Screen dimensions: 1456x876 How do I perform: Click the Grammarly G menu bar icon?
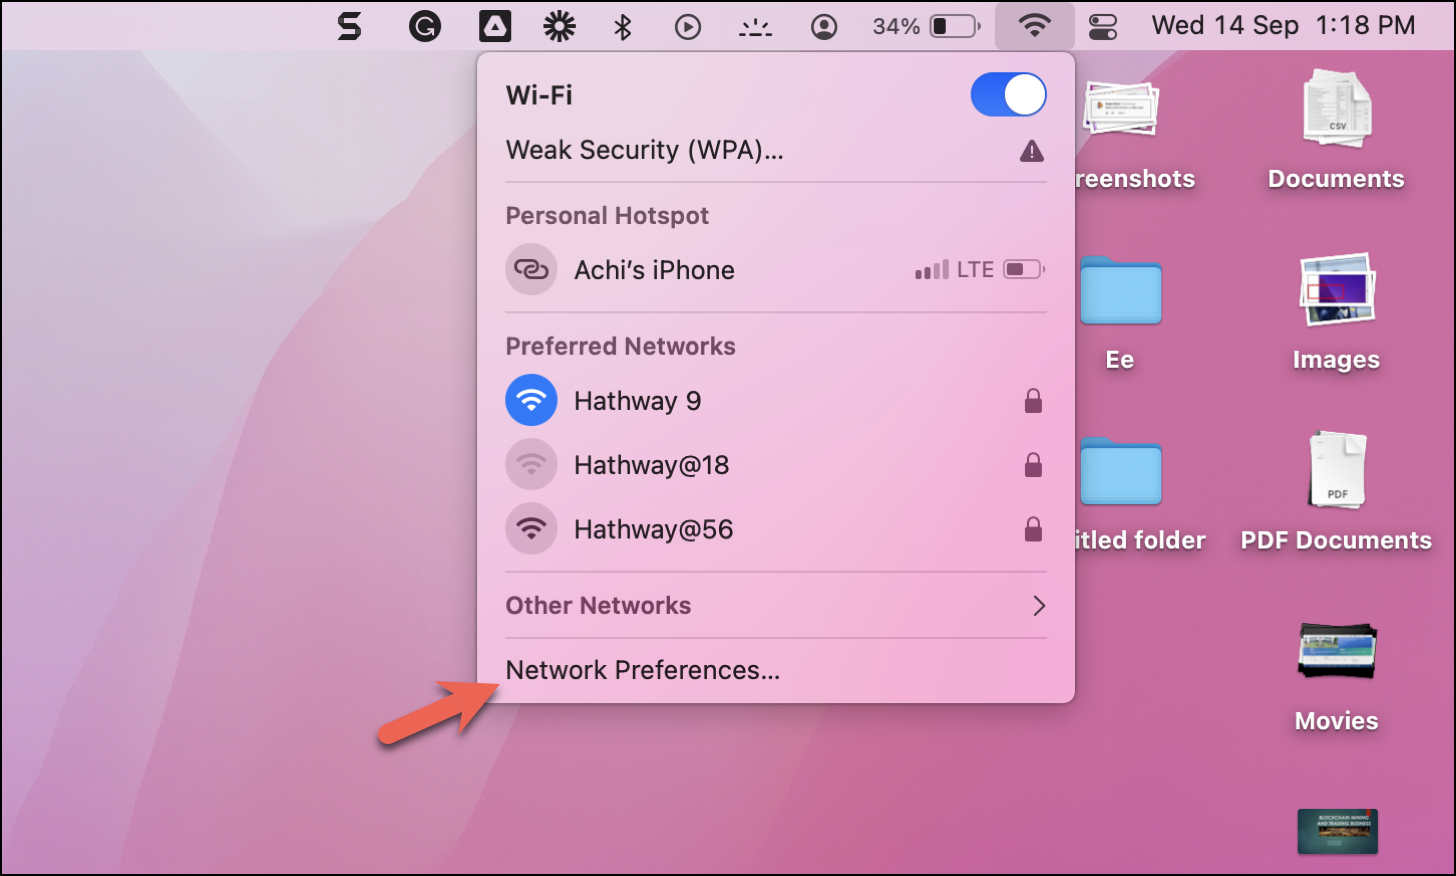coord(425,26)
